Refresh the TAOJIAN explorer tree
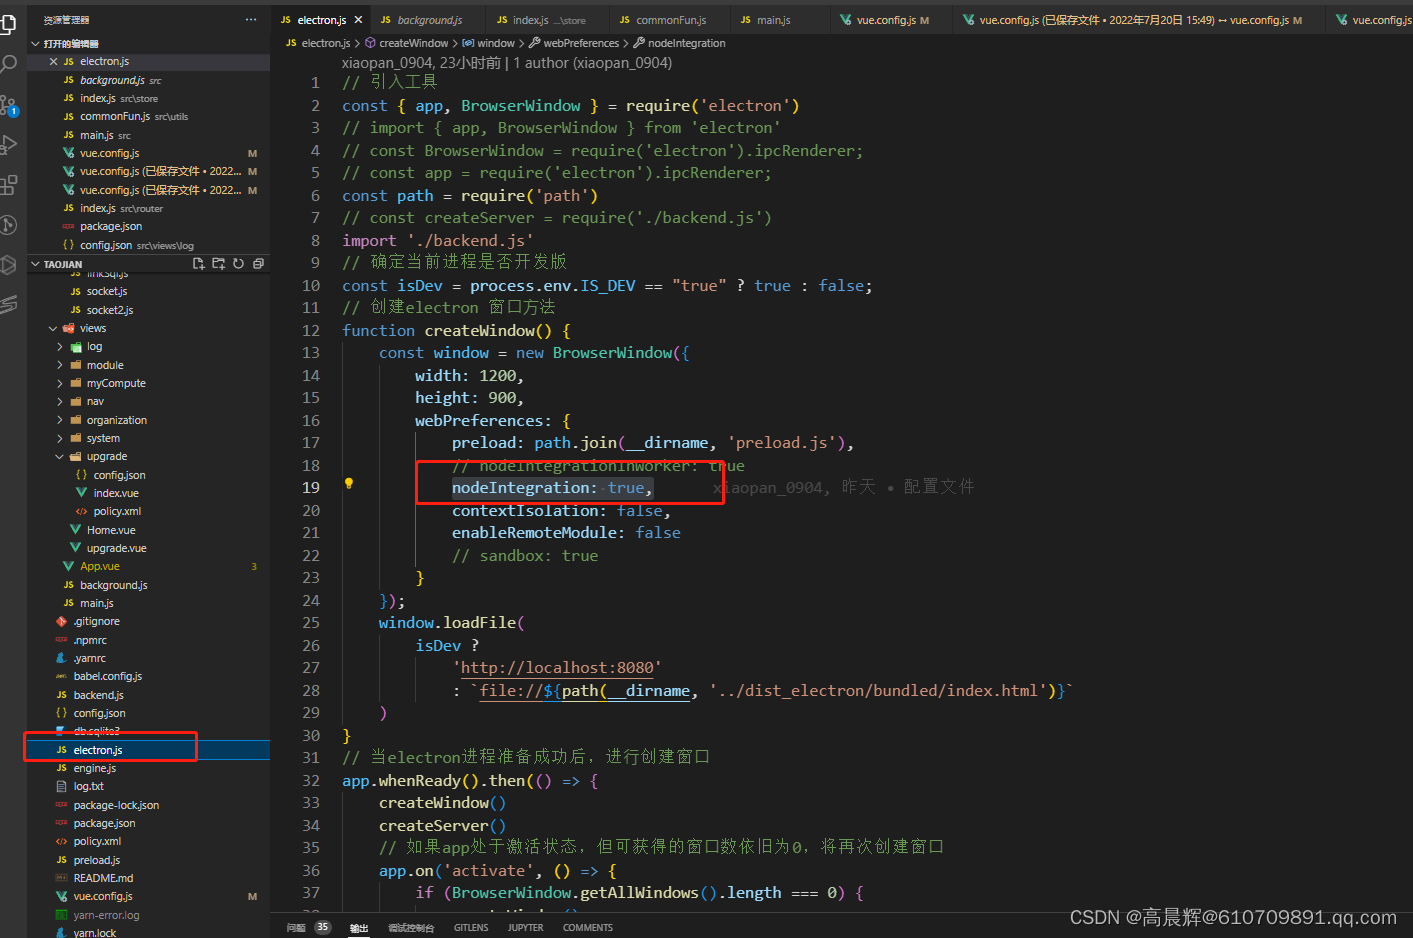Image resolution: width=1413 pixels, height=938 pixels. click(x=238, y=263)
